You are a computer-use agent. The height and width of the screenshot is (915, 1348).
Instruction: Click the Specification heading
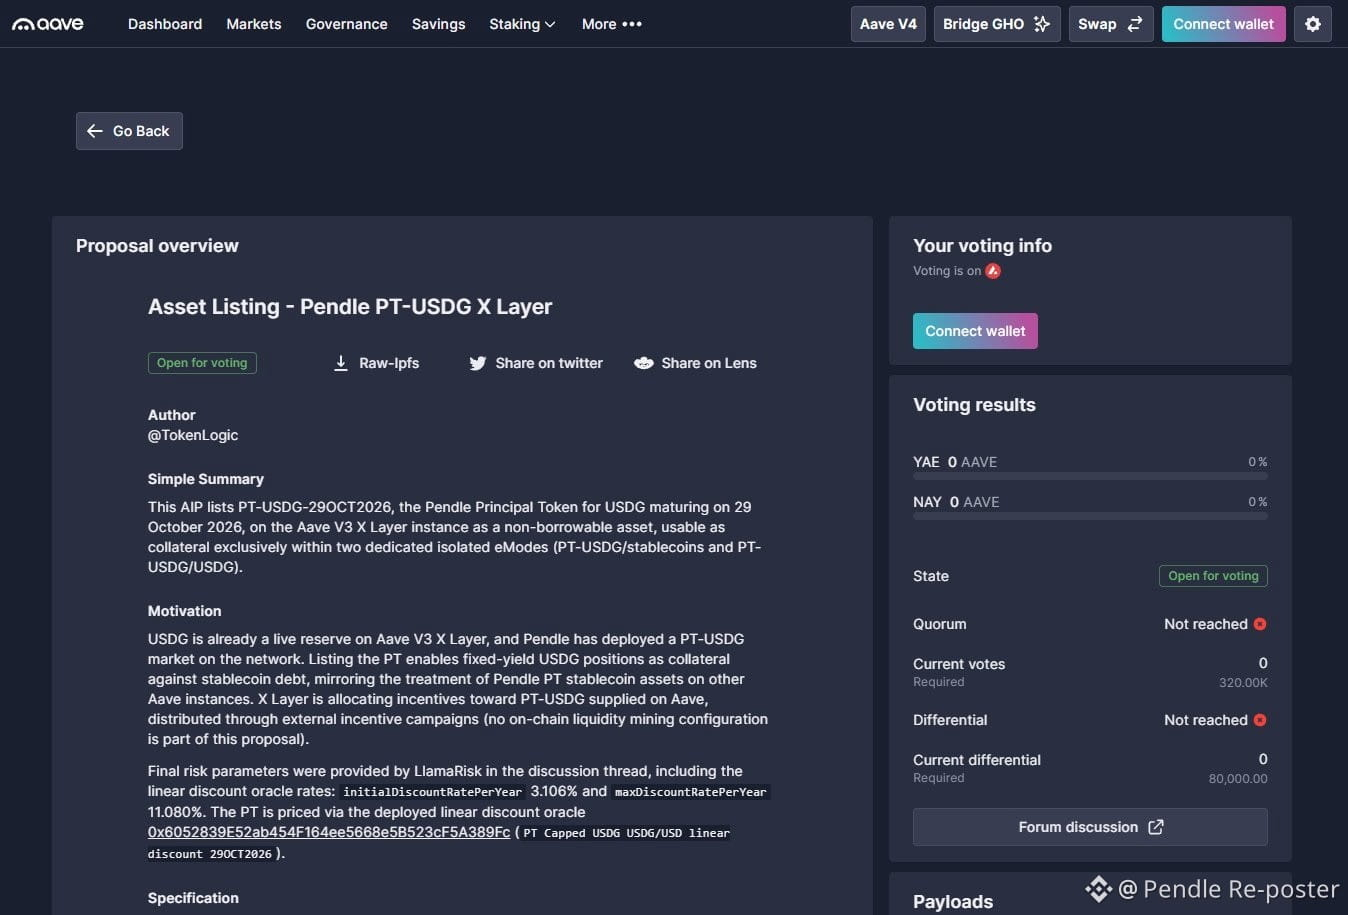click(x=193, y=898)
